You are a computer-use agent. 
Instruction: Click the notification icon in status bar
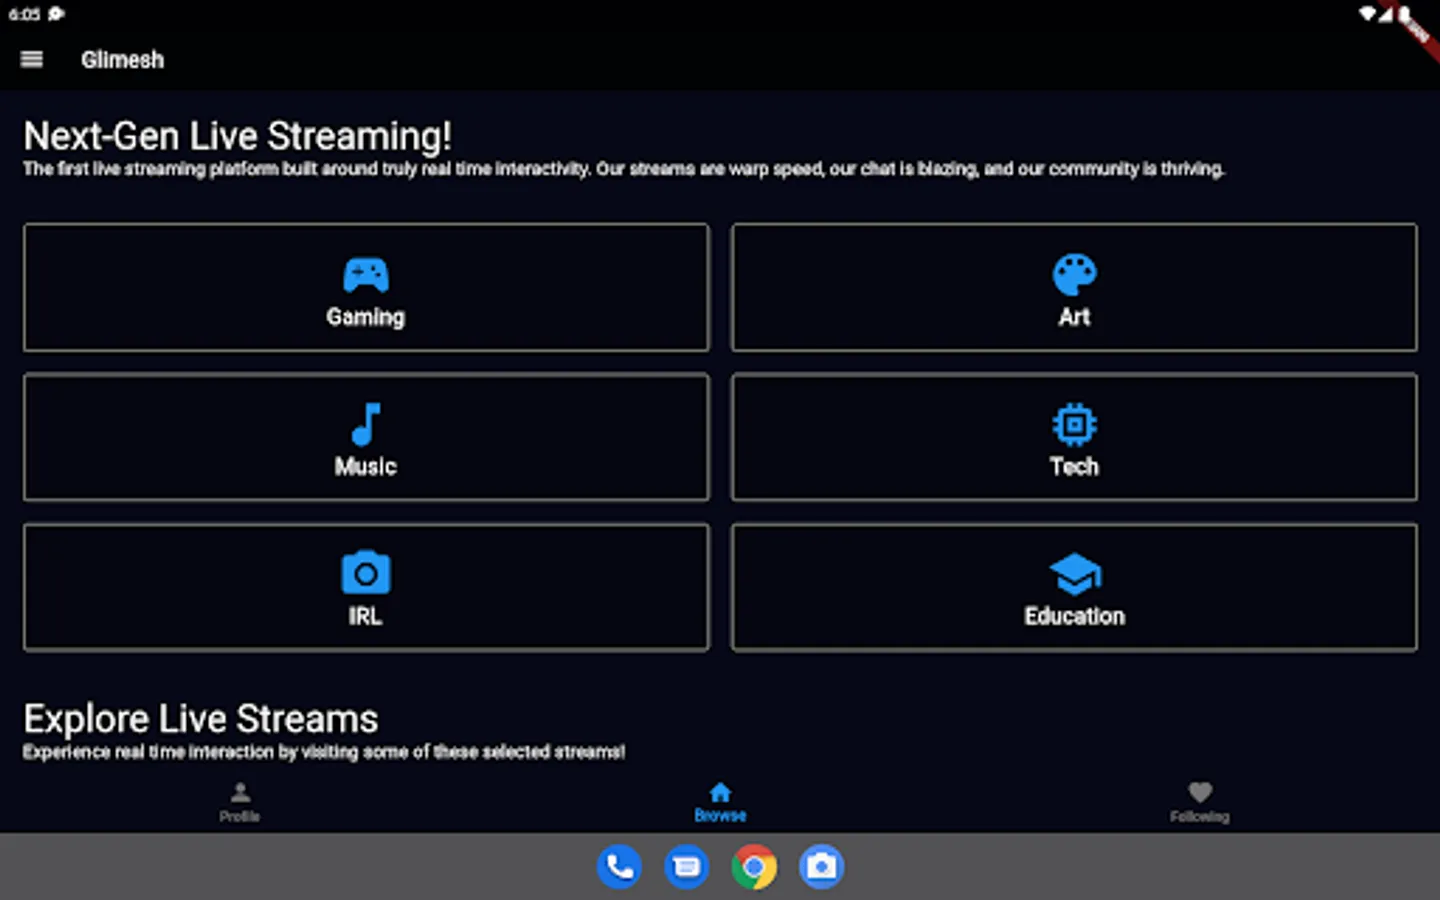click(x=56, y=14)
